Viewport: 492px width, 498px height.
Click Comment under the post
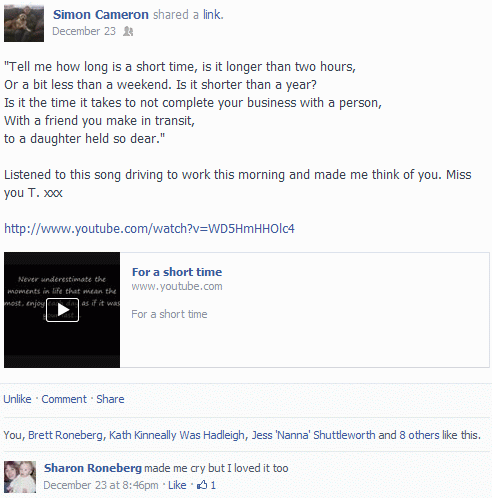[64, 399]
